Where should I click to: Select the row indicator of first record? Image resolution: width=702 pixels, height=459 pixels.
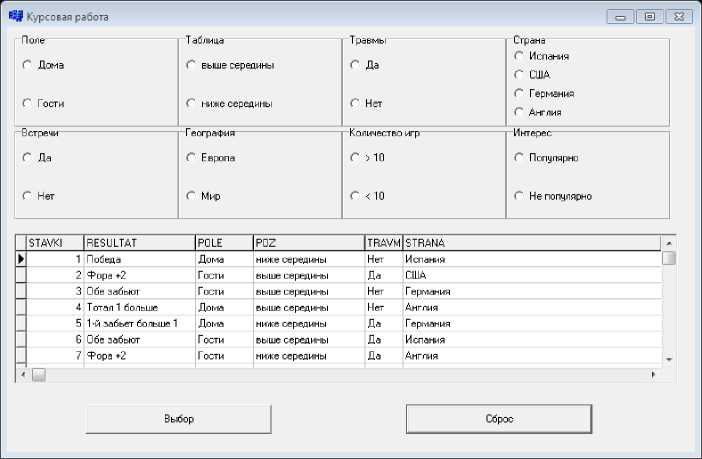[20, 259]
